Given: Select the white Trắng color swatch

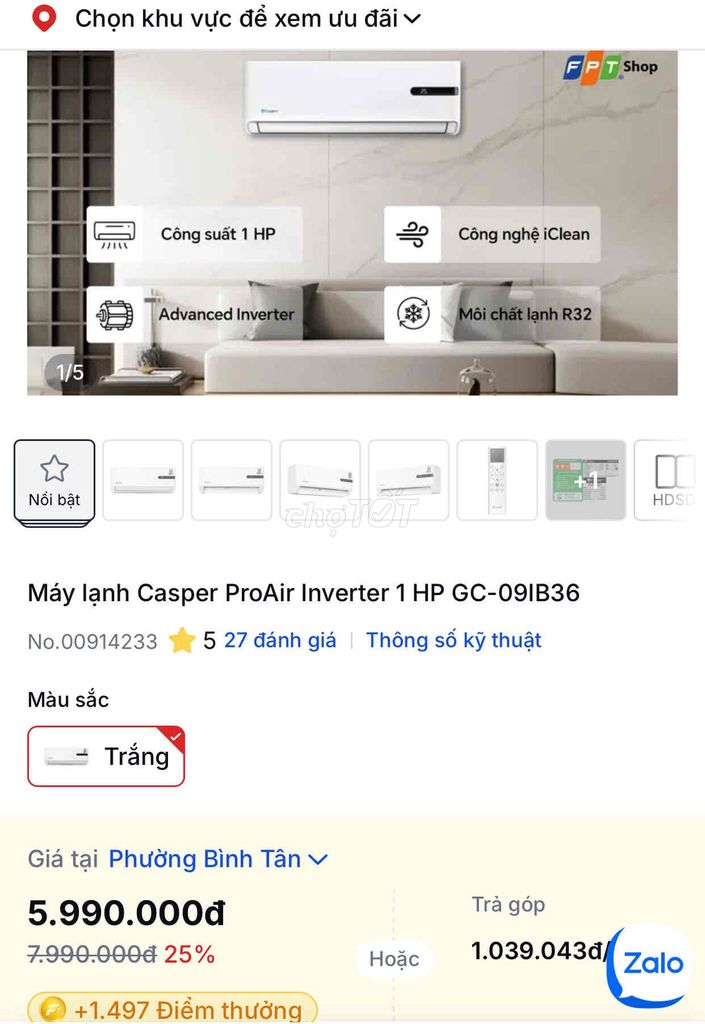Looking at the screenshot, I should pos(105,757).
